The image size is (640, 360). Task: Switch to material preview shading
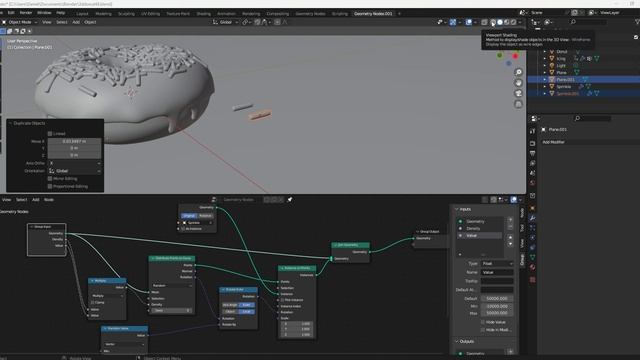tap(507, 22)
